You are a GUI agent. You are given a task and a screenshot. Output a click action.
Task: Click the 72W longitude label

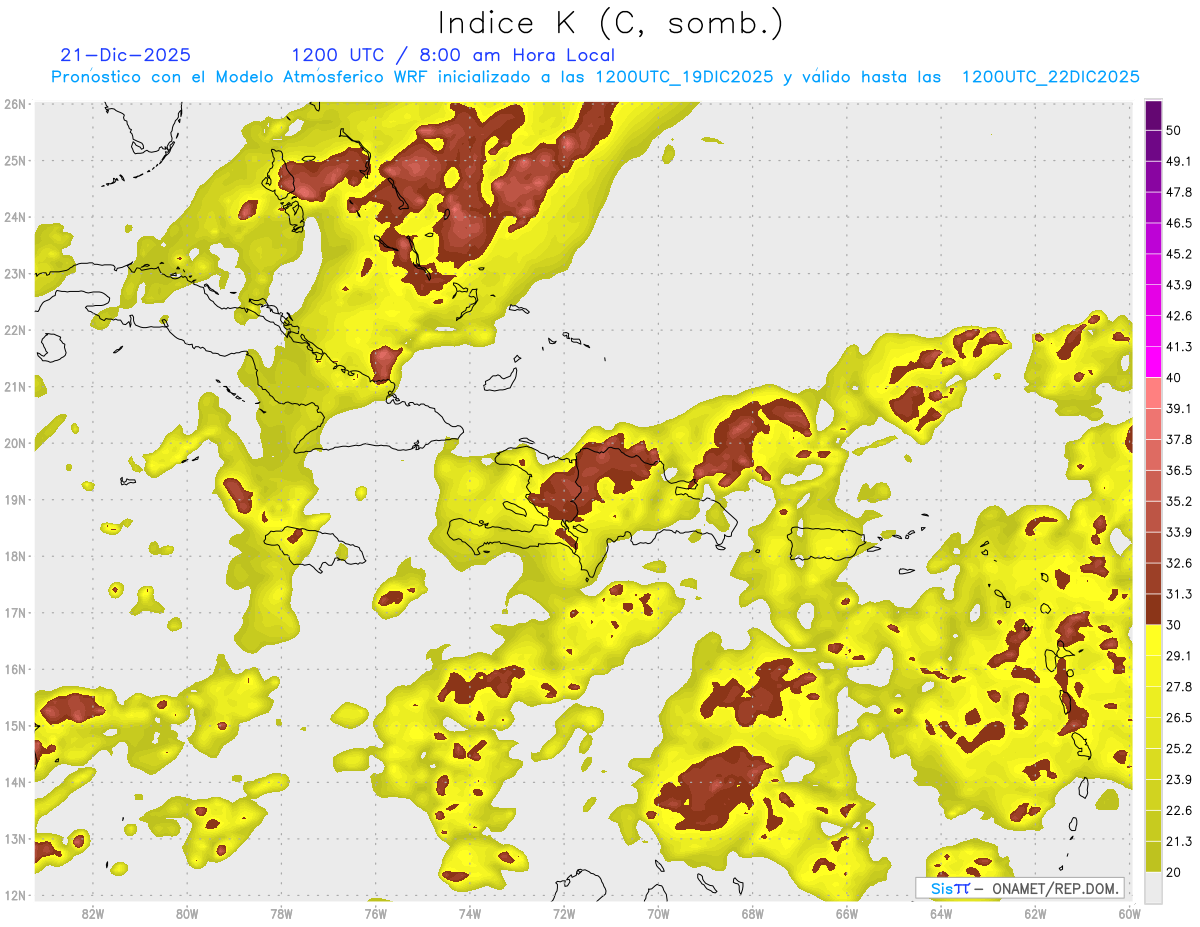(564, 913)
